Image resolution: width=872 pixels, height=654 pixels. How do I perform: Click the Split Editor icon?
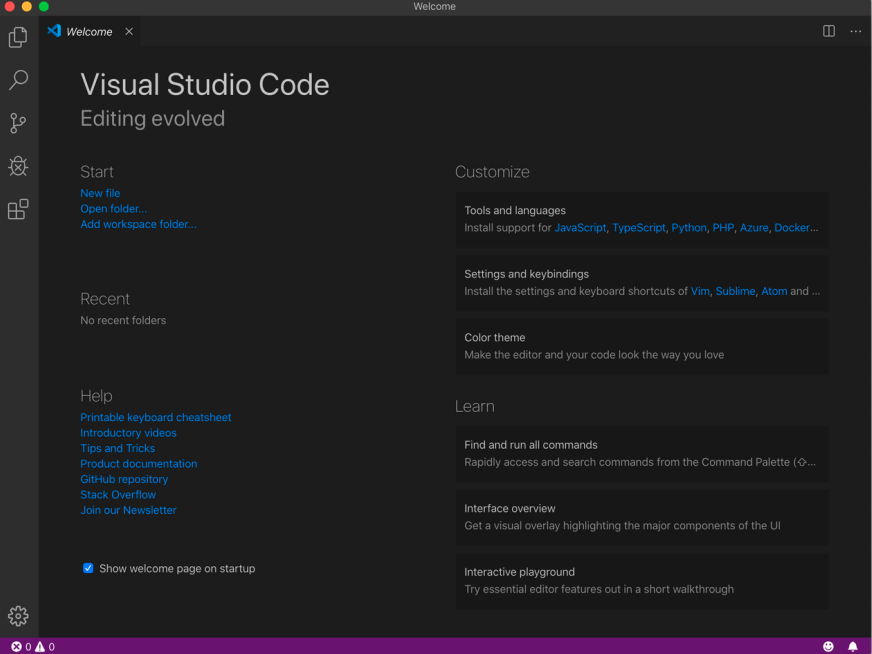click(828, 31)
